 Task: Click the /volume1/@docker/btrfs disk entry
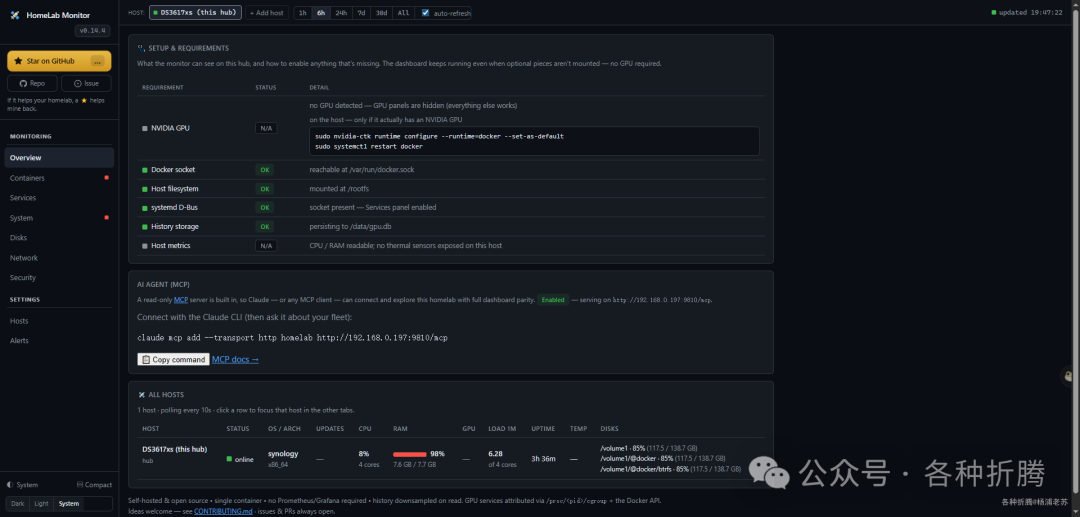tap(670, 469)
